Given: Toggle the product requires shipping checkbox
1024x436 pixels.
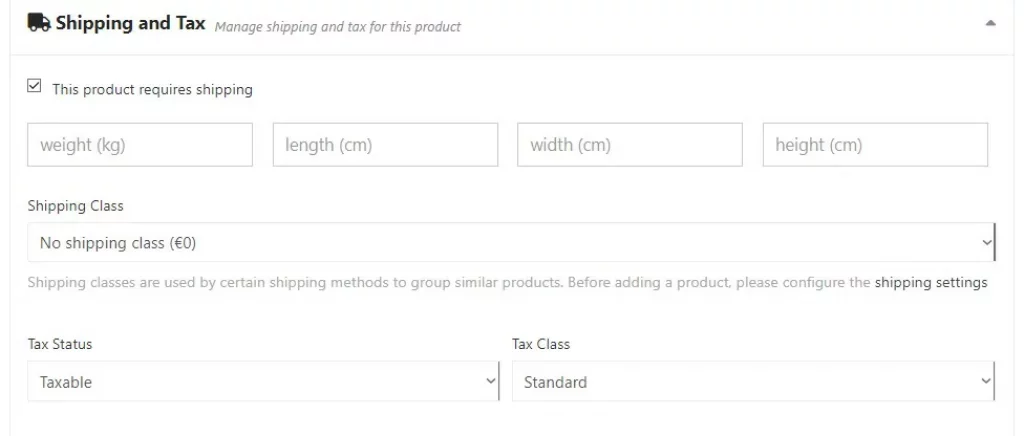Looking at the screenshot, I should pos(35,87).
